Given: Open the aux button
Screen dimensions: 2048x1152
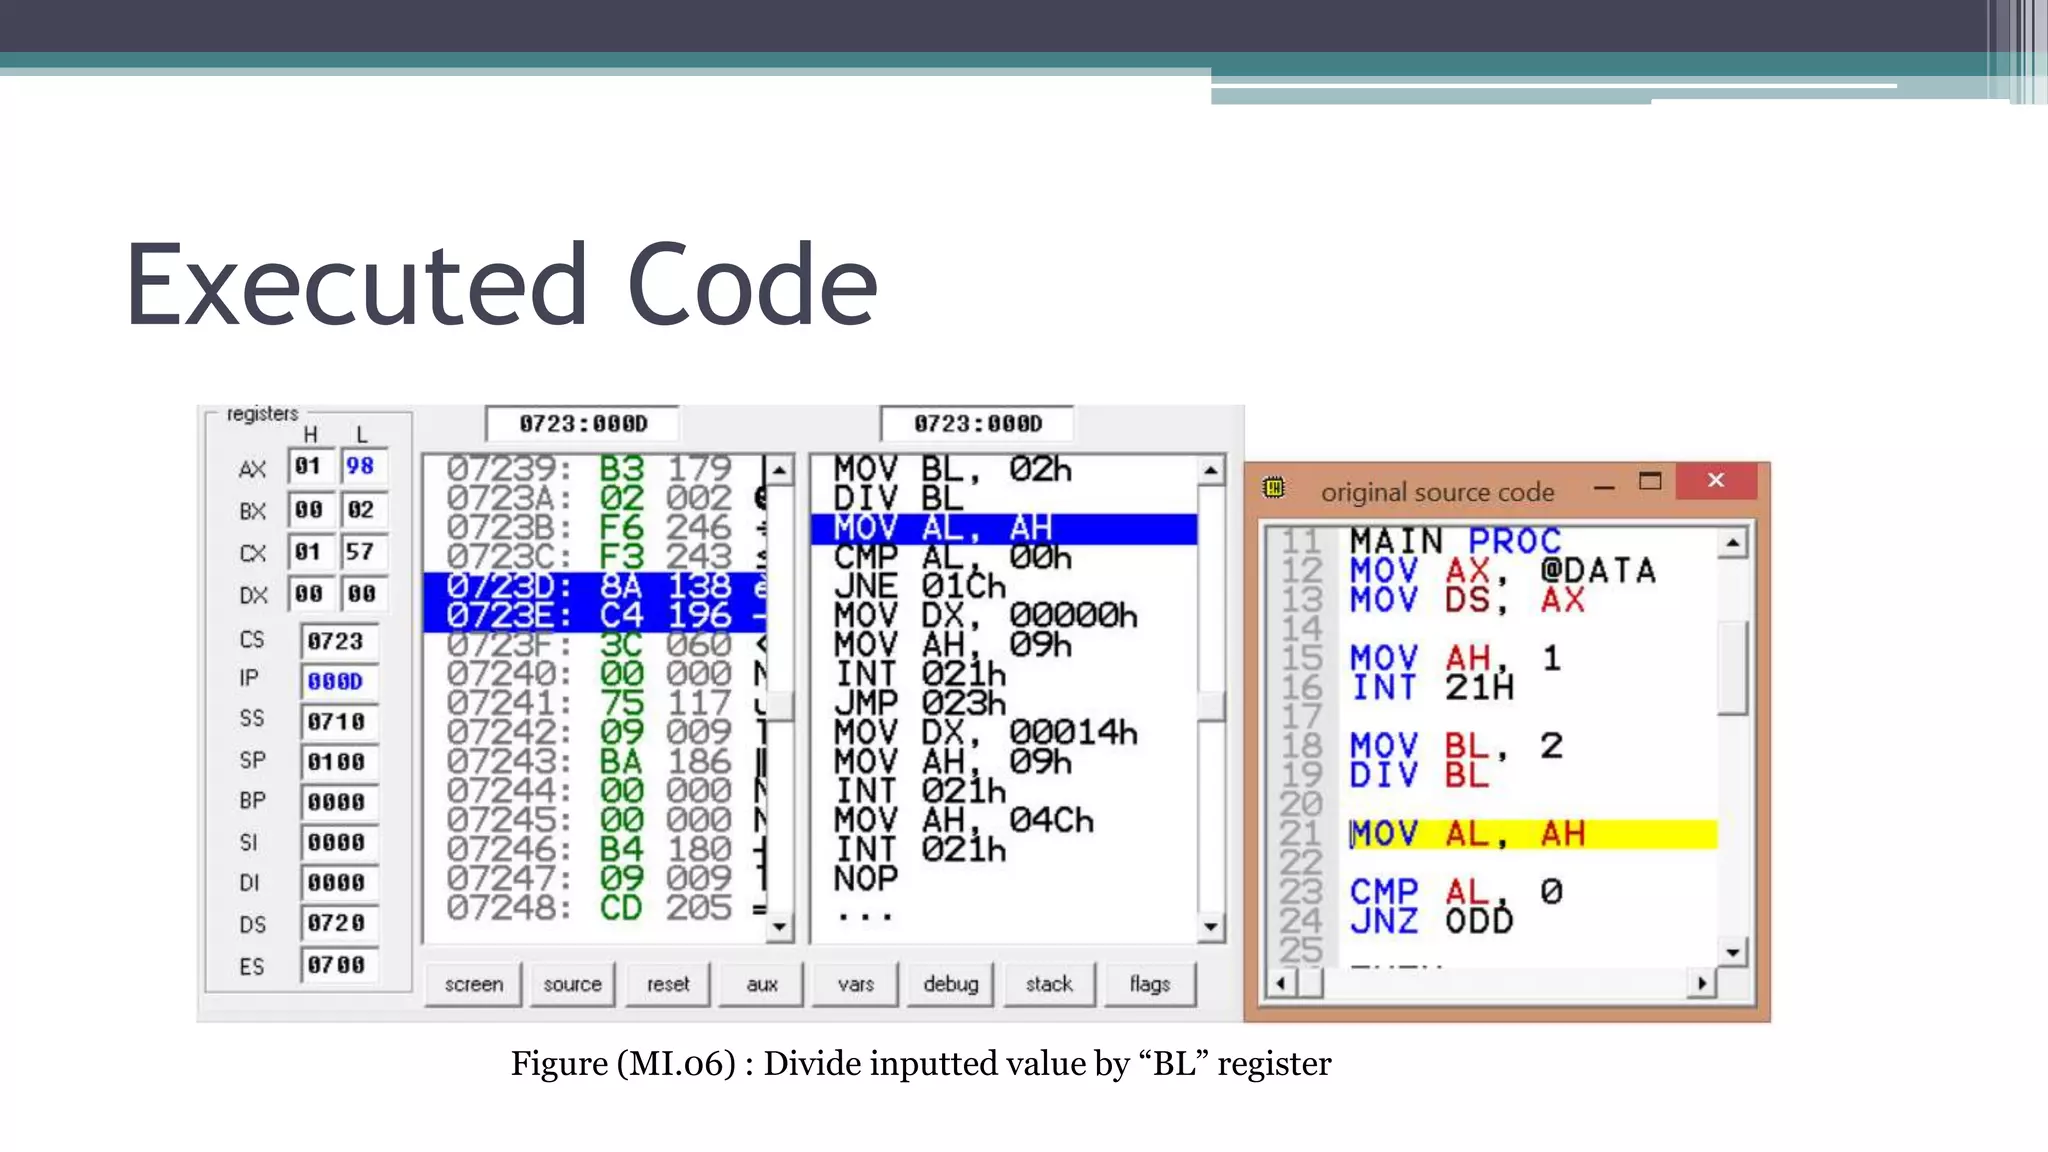Looking at the screenshot, I should [x=762, y=984].
